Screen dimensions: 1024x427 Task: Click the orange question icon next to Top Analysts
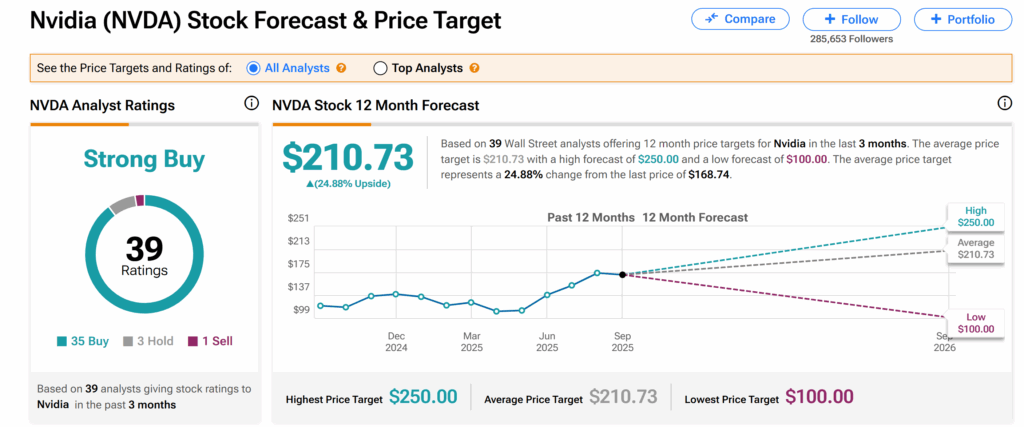coord(474,68)
